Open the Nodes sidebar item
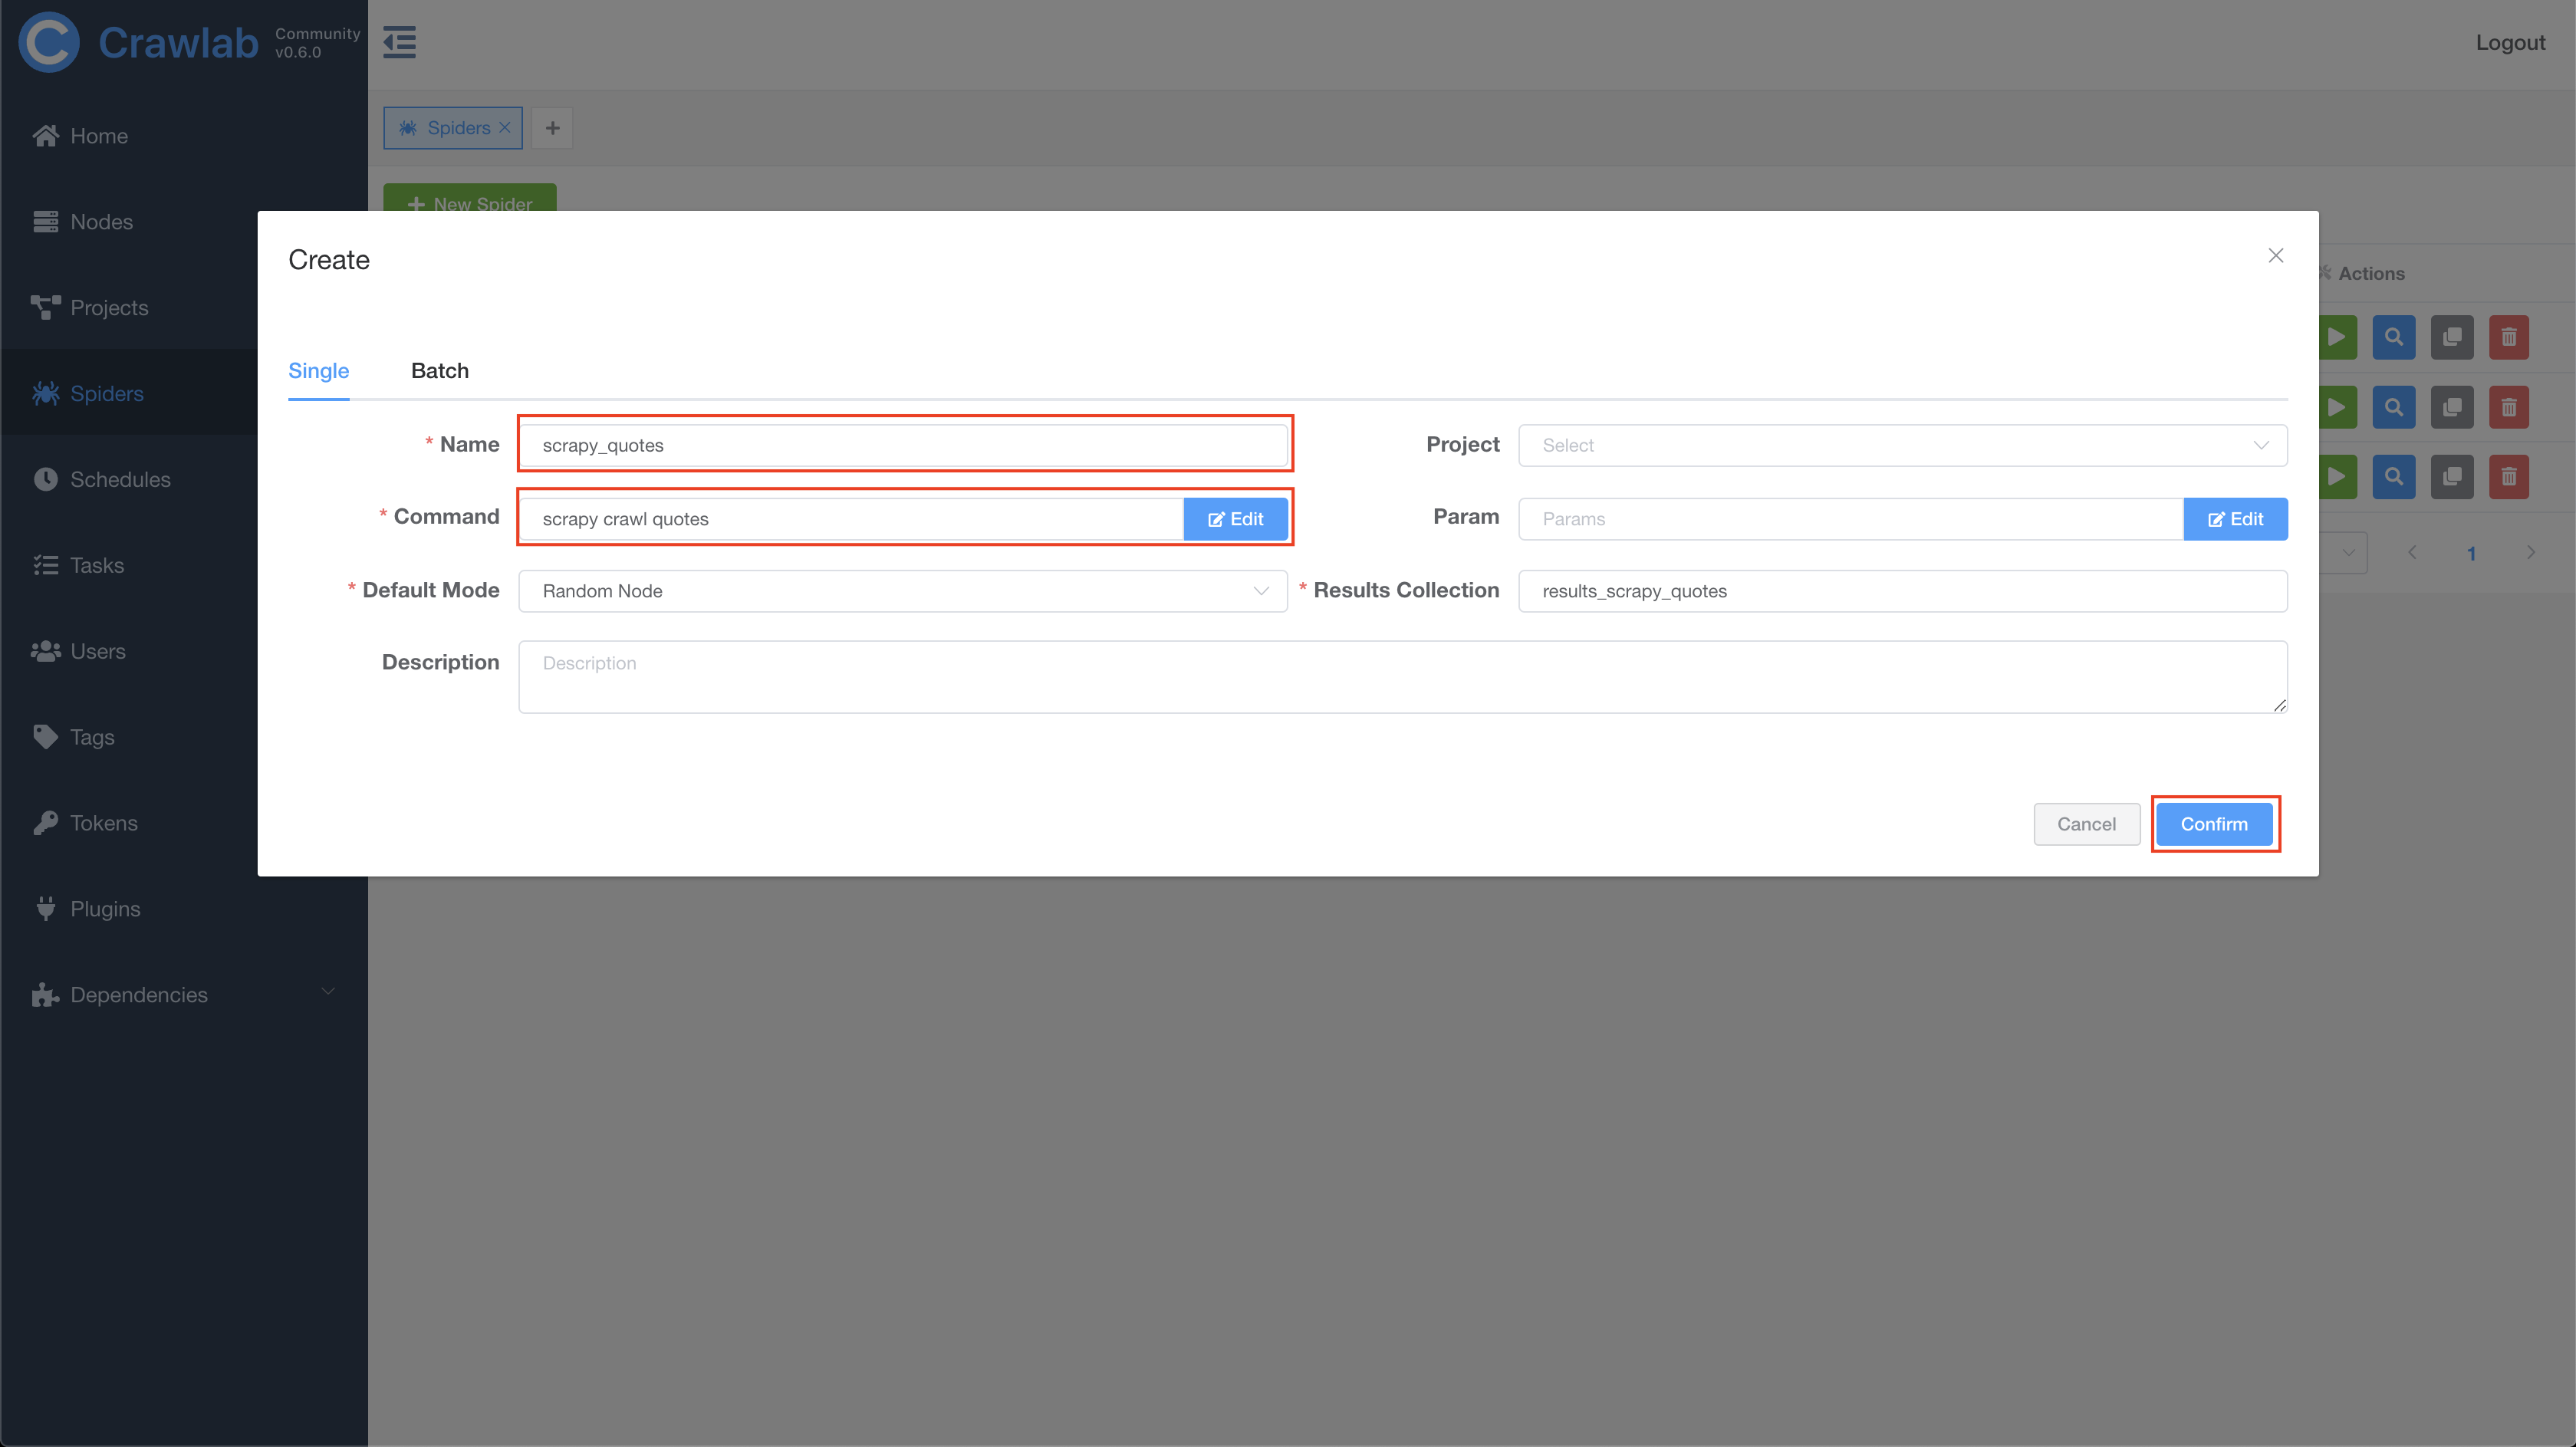2576x1447 pixels. tap(184, 222)
